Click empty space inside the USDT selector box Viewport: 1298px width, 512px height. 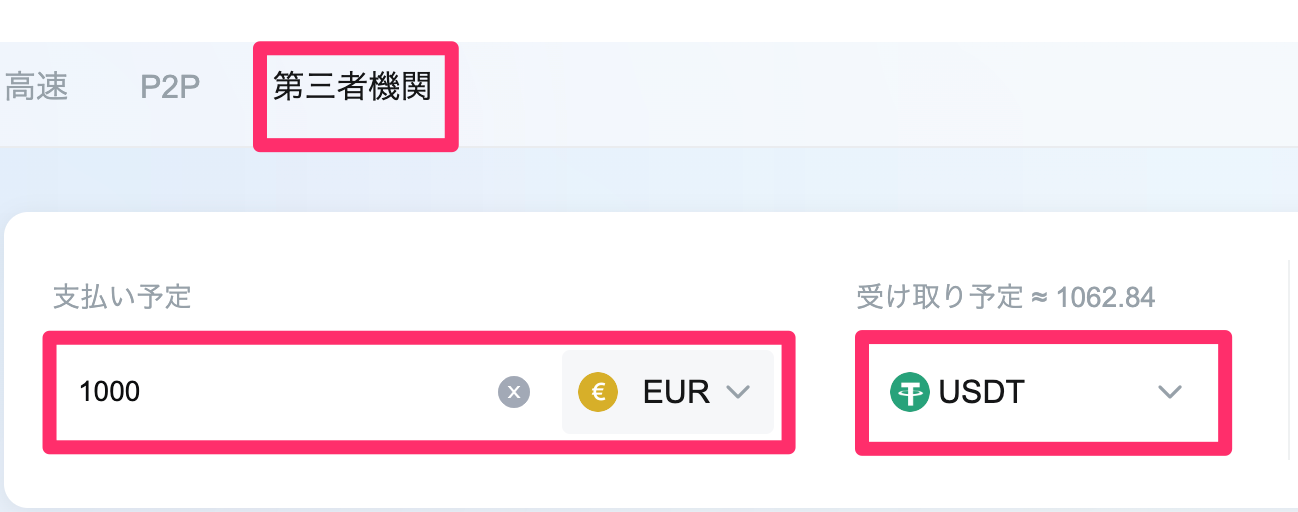coord(1090,392)
